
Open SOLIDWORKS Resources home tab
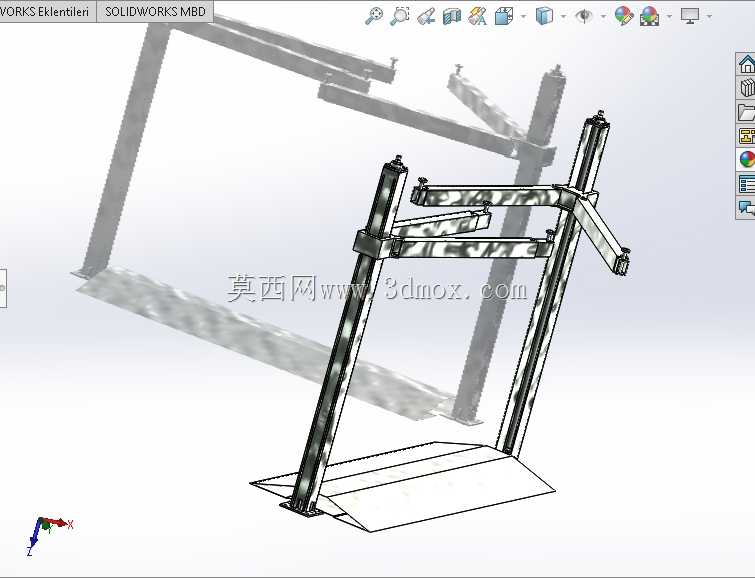(x=746, y=64)
